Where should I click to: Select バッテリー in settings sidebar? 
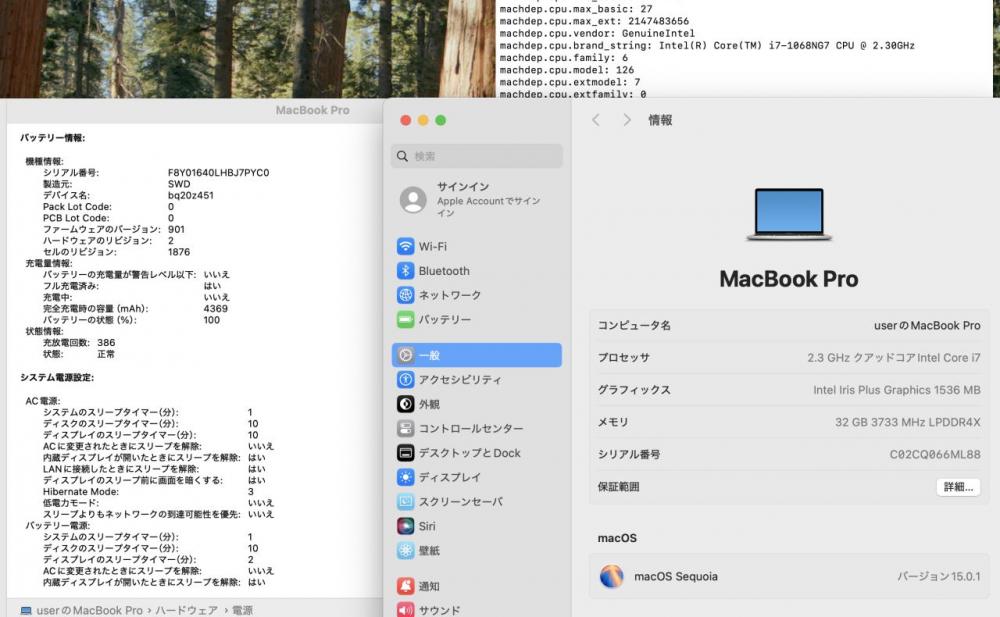(x=477, y=319)
